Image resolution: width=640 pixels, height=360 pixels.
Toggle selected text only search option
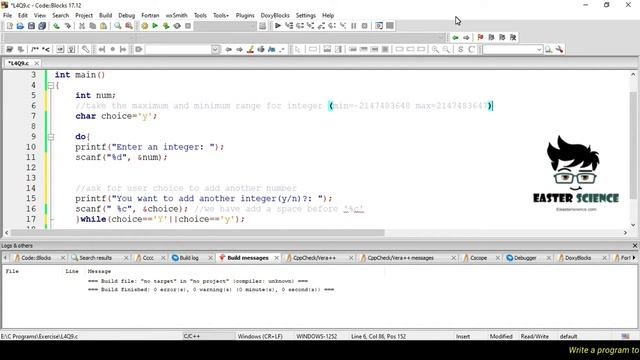pyautogui.click(x=261, y=49)
